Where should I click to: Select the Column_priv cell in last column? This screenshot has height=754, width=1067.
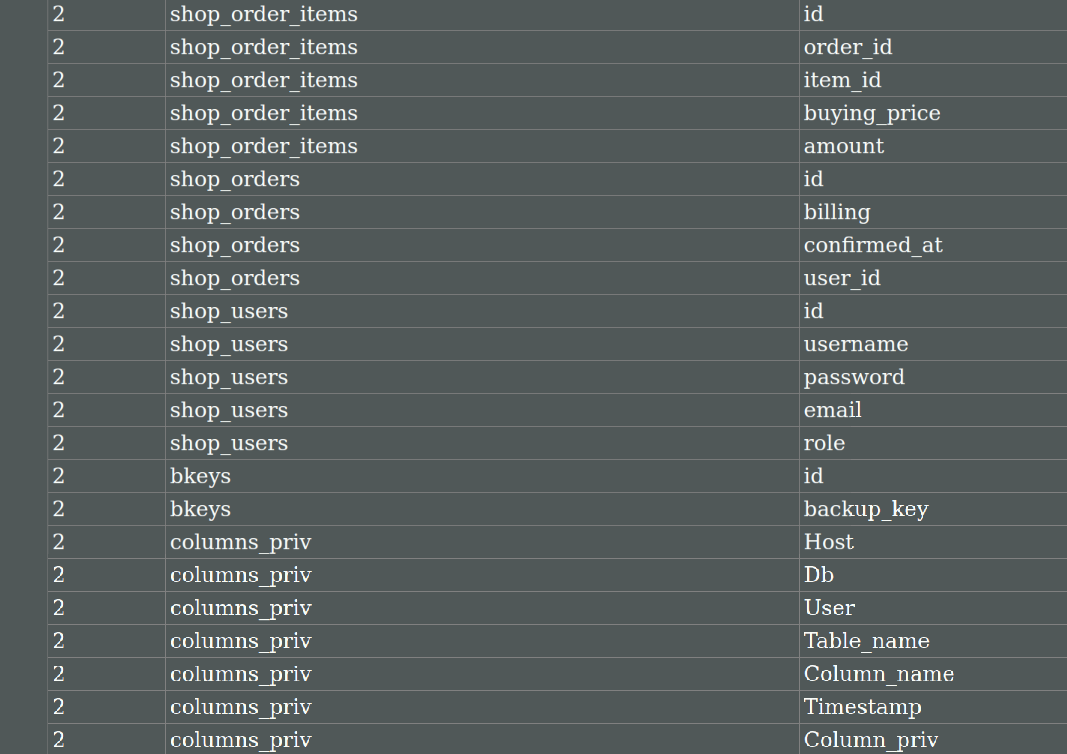coord(871,740)
